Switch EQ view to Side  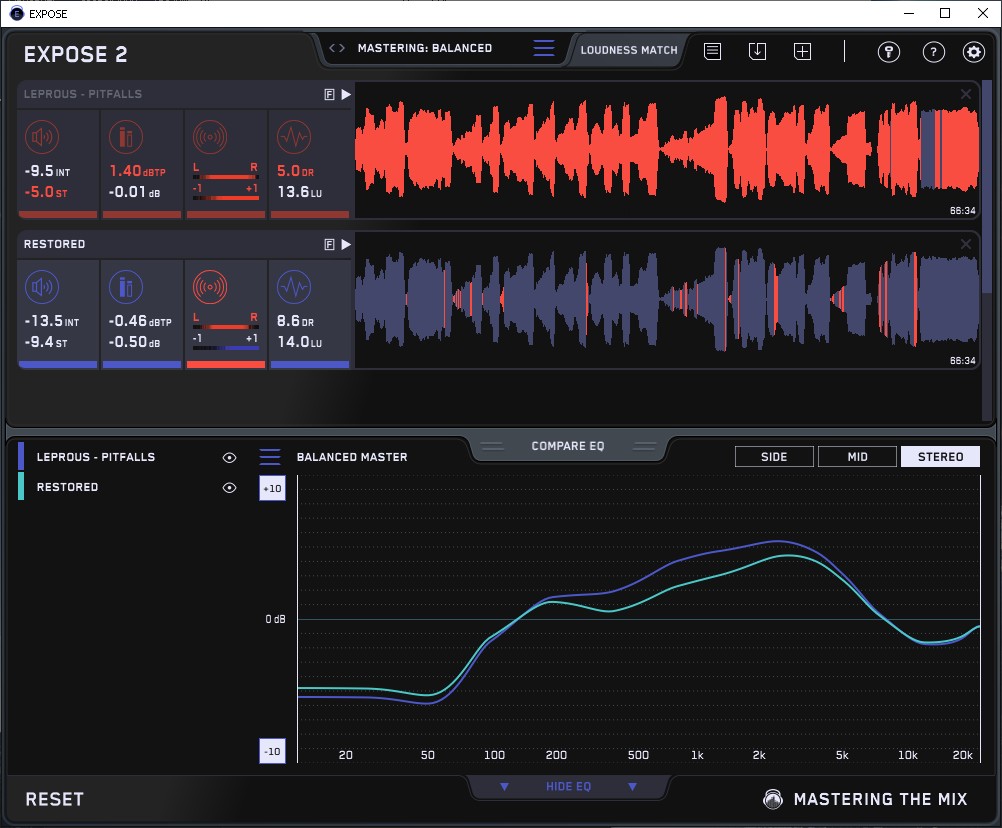[774, 457]
